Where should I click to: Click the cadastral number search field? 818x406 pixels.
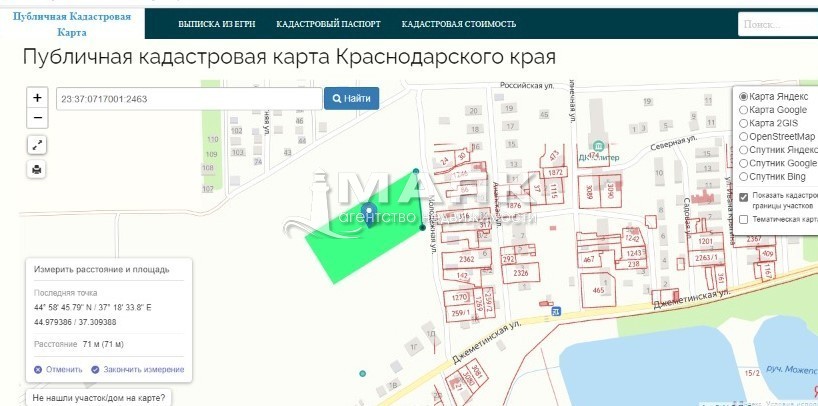point(187,98)
